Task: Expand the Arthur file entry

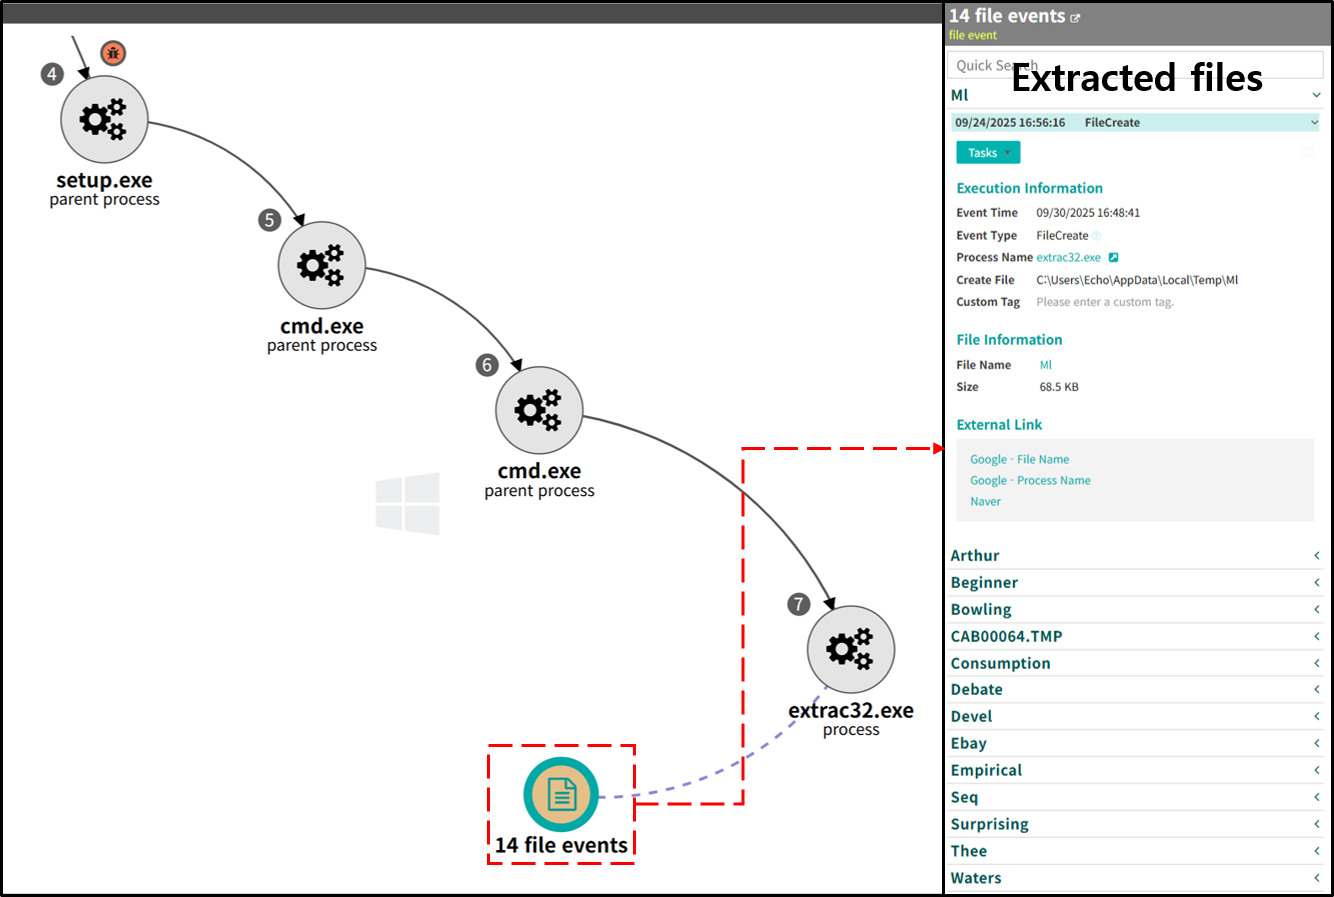Action: tap(1316, 556)
